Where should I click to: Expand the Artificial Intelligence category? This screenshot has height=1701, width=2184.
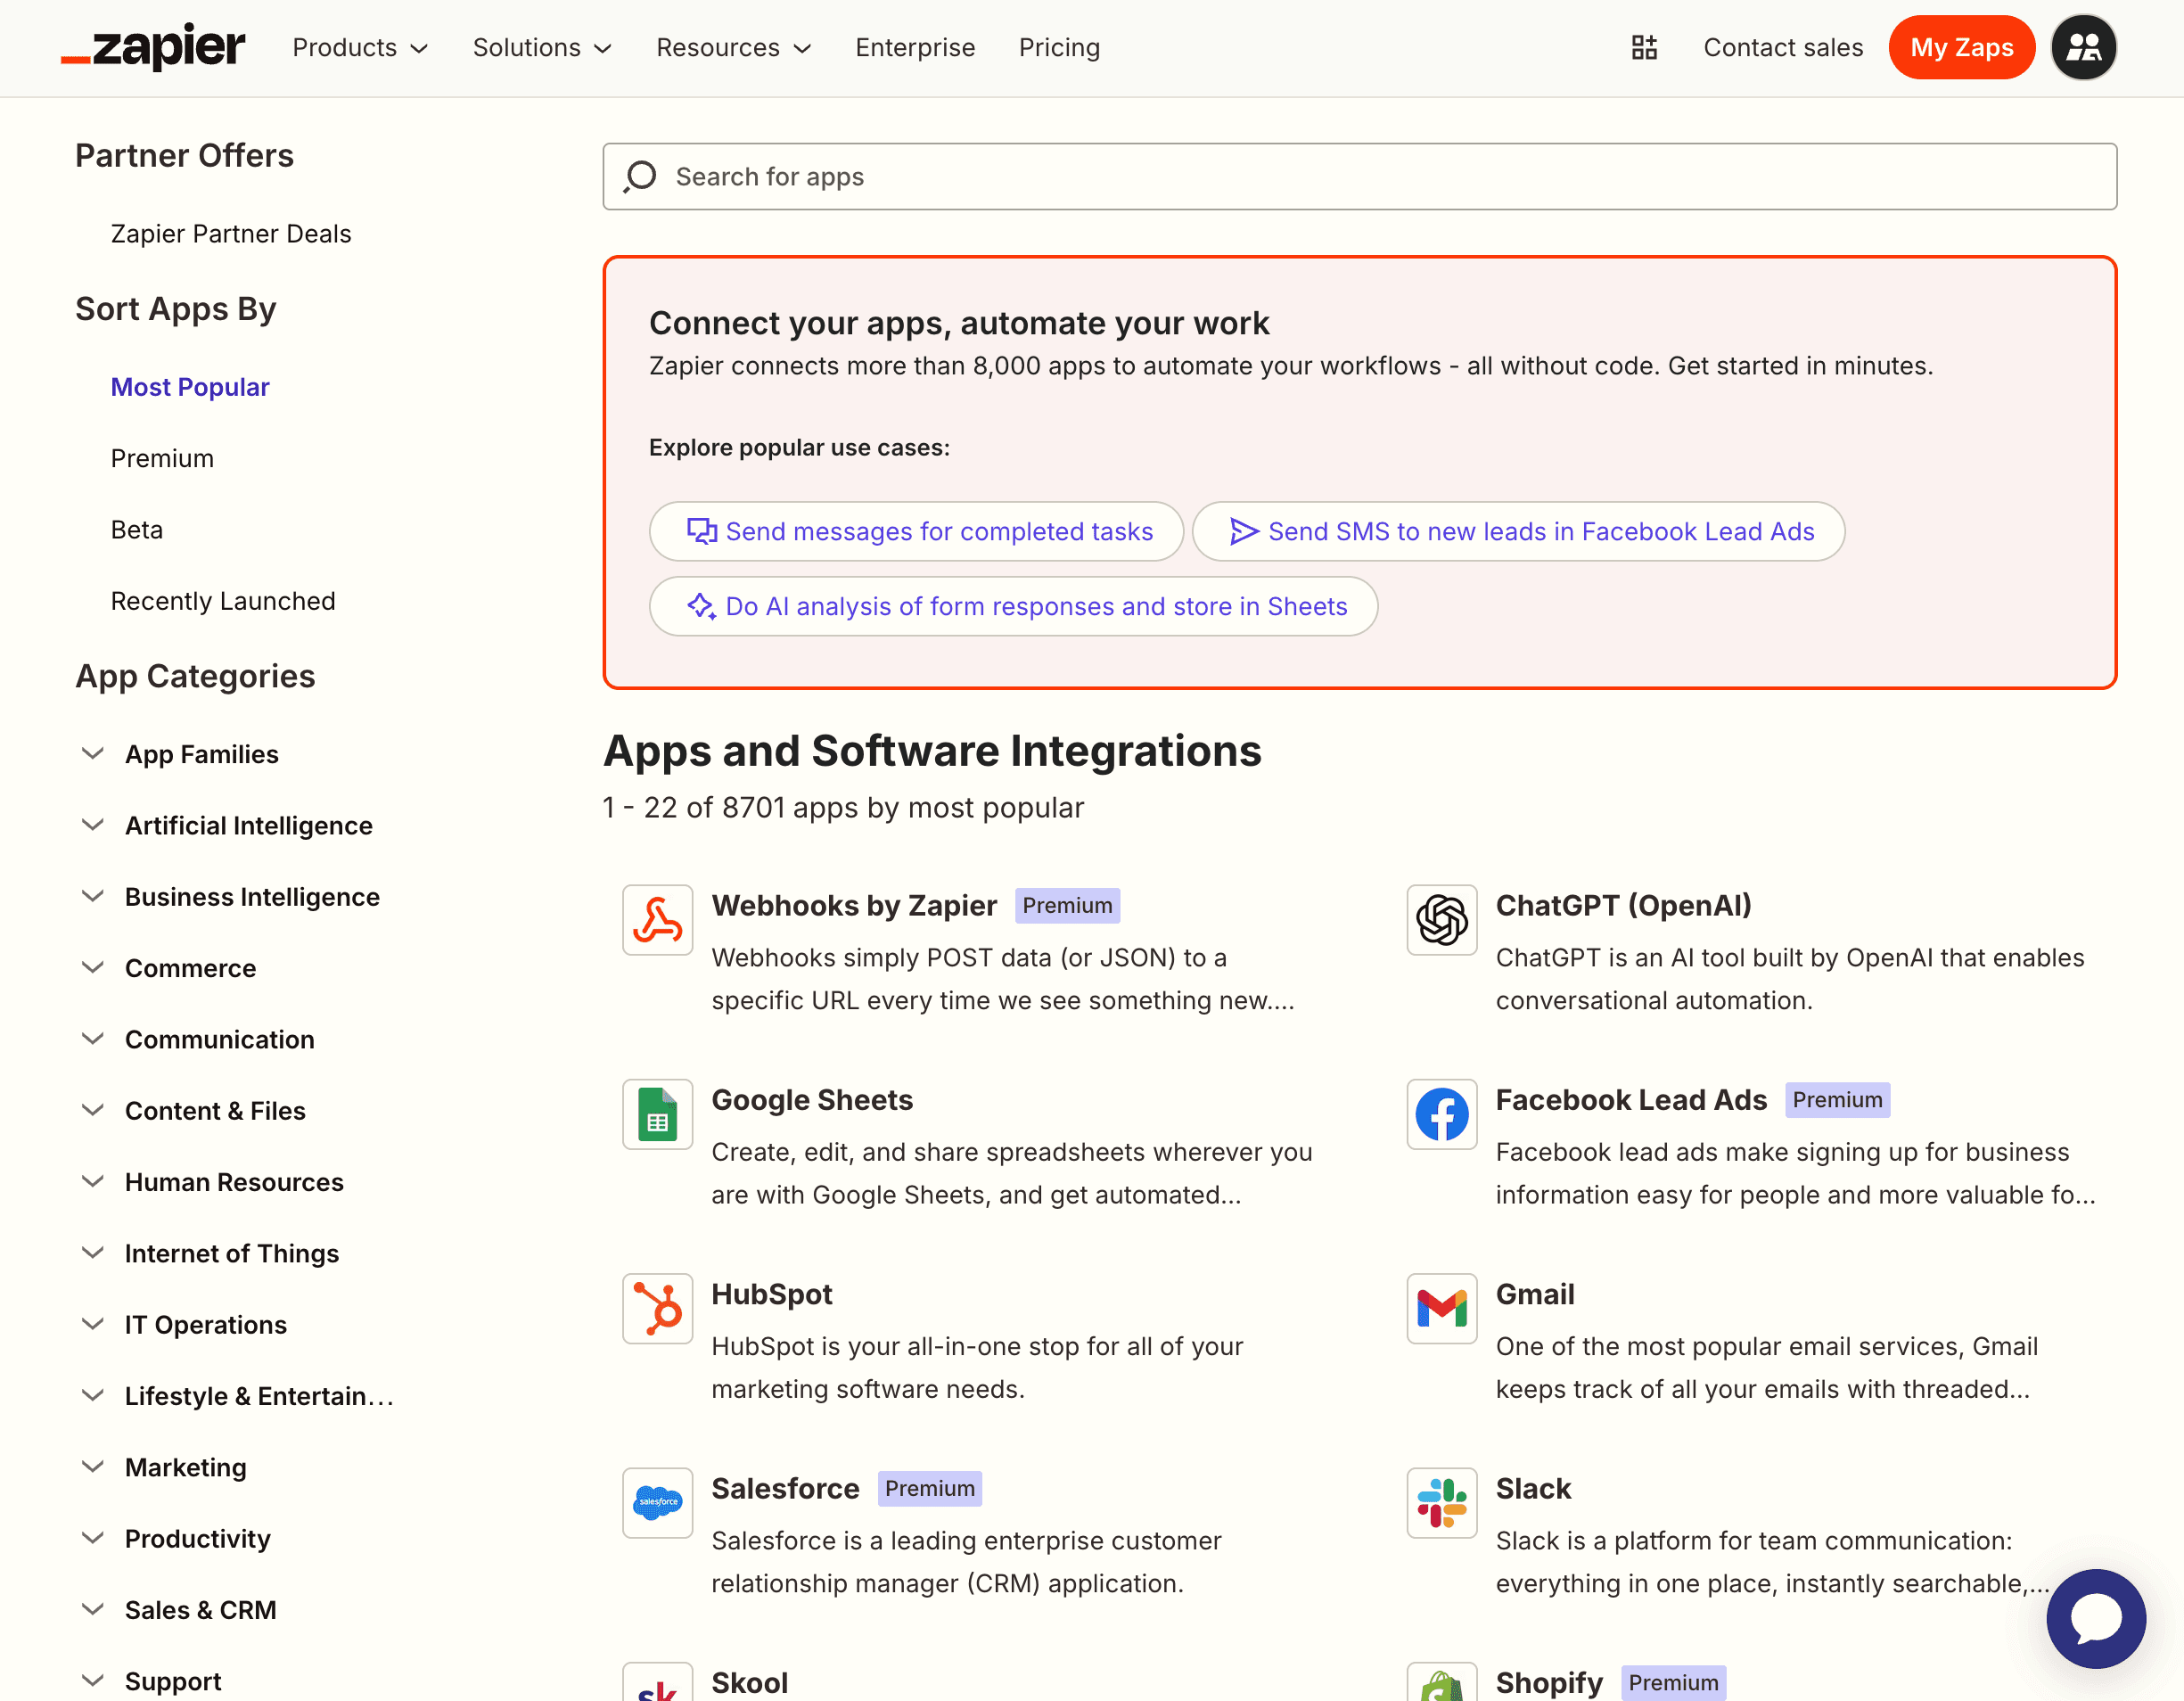click(x=92, y=825)
